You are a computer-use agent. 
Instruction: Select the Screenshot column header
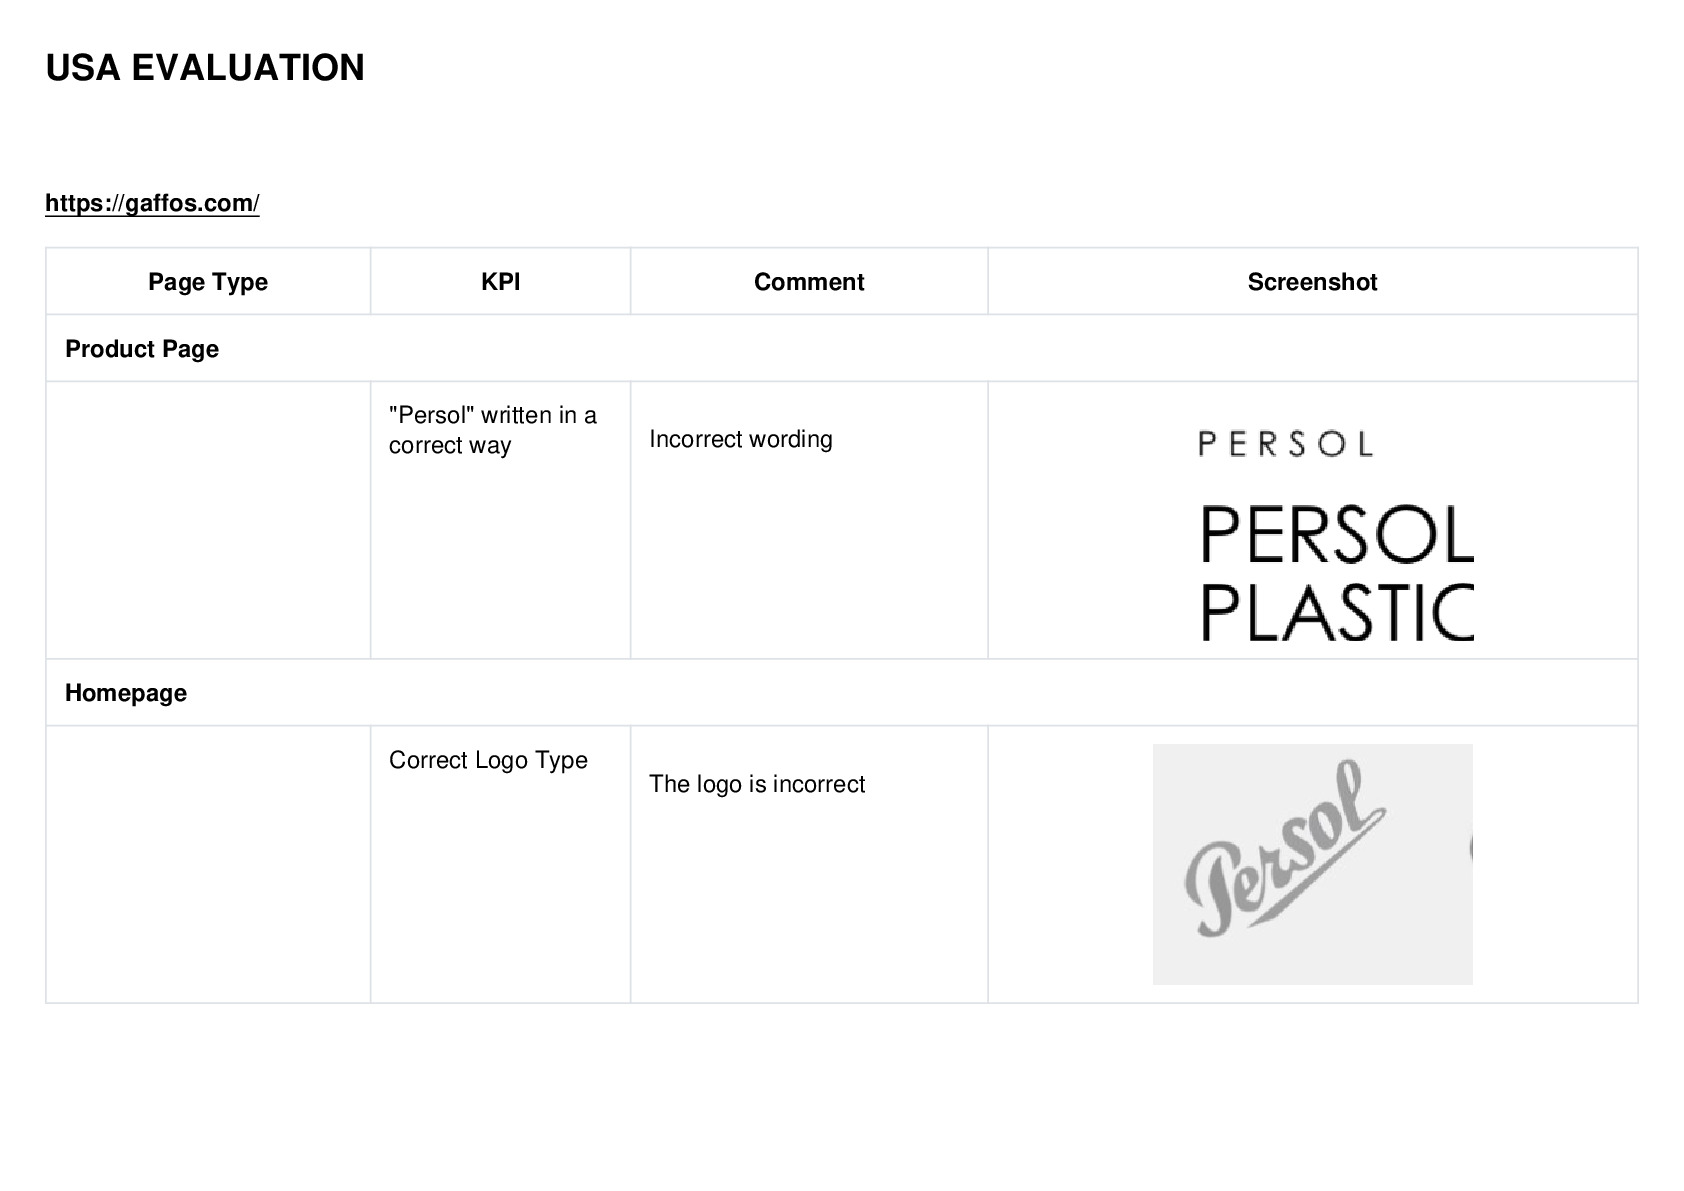click(1312, 282)
